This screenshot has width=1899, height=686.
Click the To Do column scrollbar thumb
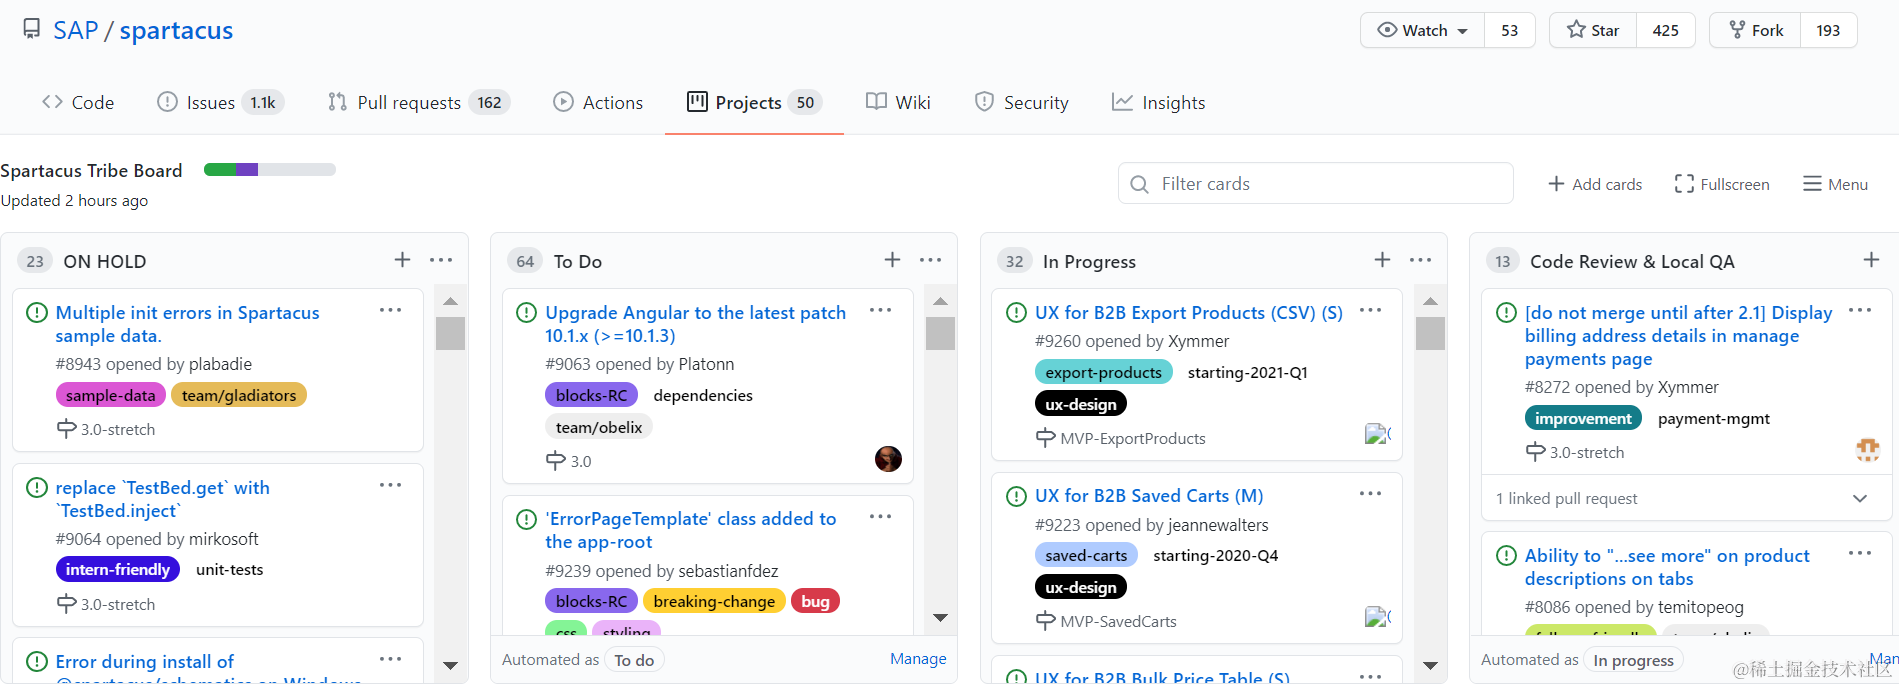(940, 333)
